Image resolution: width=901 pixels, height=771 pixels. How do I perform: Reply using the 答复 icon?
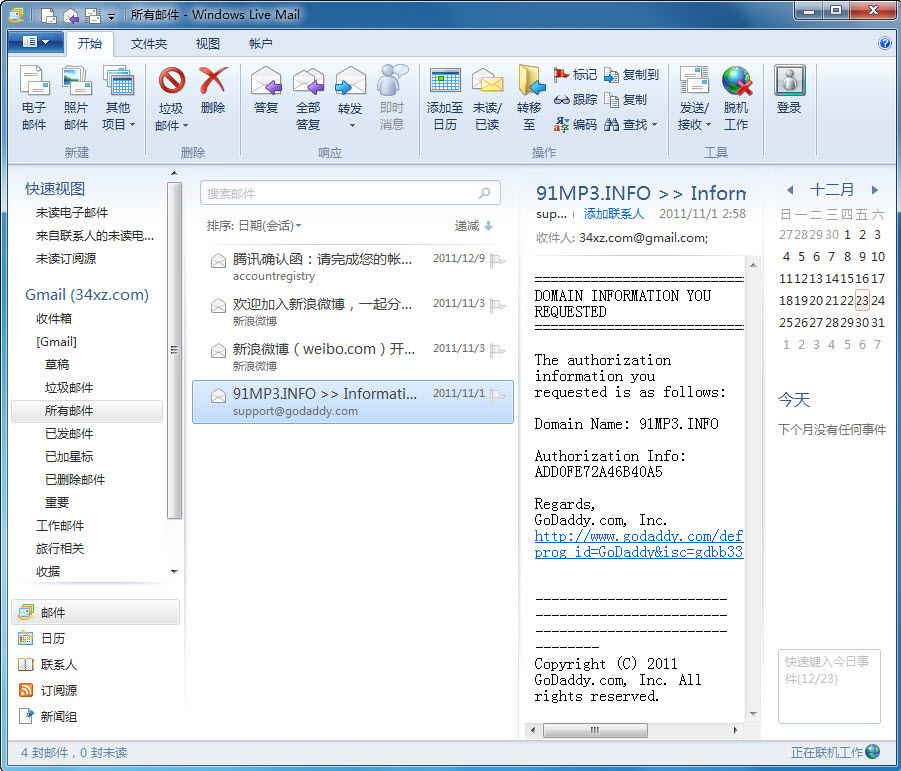266,91
